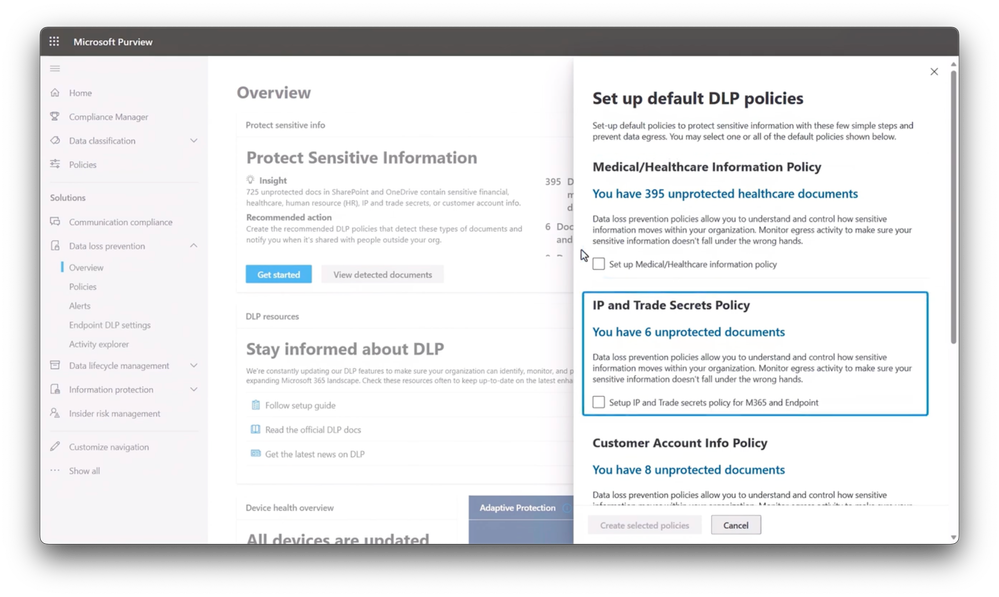
Task: Check Set up Medical/Healthcare information policy
Action: point(599,264)
